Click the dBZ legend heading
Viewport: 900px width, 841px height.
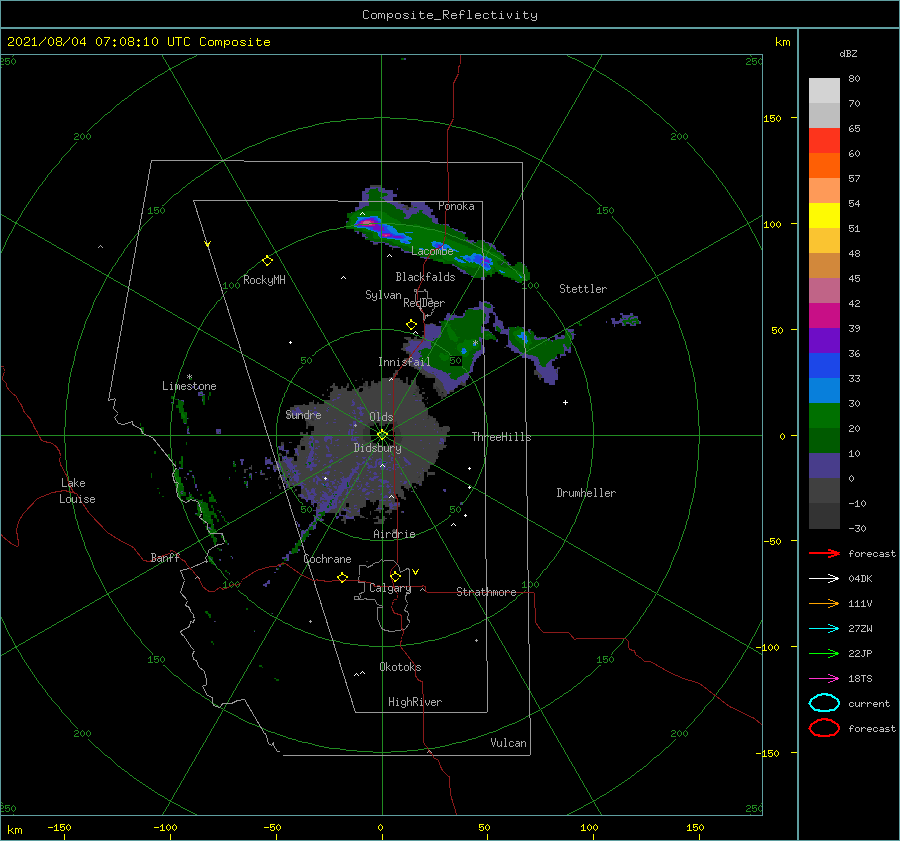[x=848, y=53]
